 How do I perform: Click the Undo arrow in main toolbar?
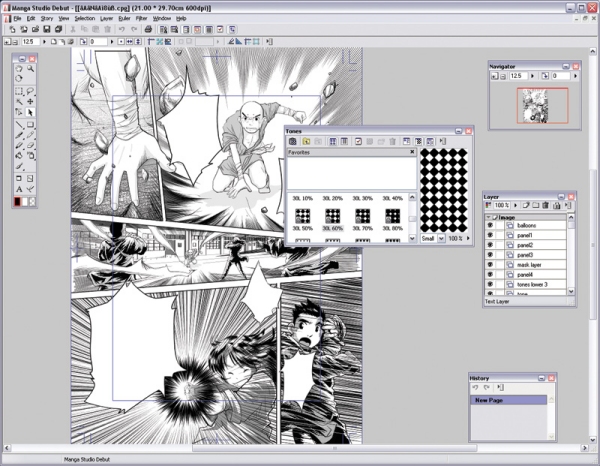point(122,29)
